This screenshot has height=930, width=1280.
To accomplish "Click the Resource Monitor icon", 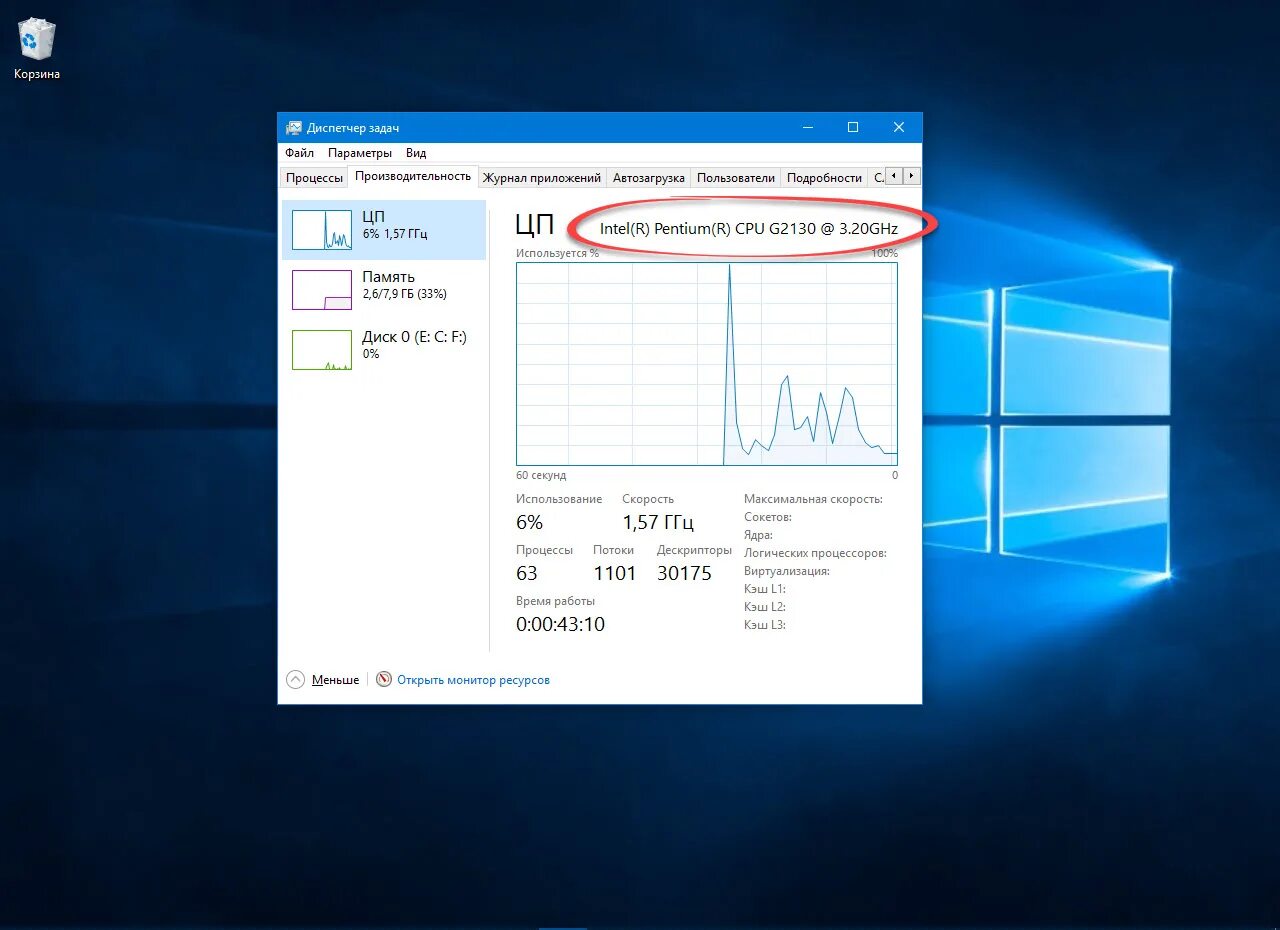I will pyautogui.click(x=384, y=679).
